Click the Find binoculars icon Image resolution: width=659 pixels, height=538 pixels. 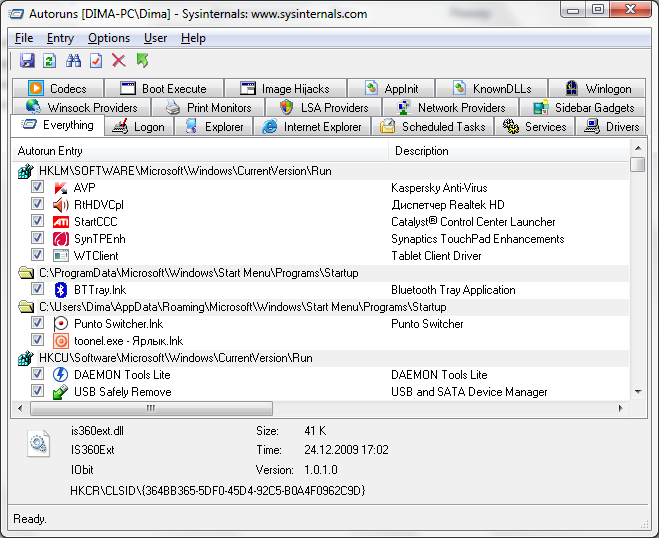point(73,61)
